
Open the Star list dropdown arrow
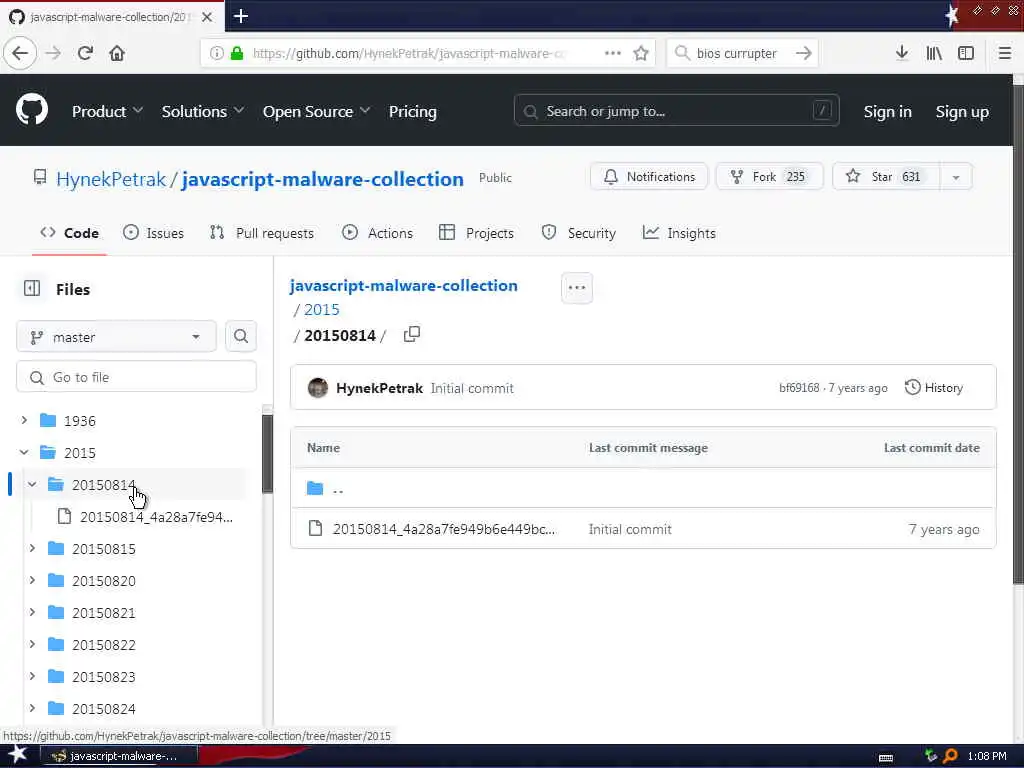click(x=955, y=177)
